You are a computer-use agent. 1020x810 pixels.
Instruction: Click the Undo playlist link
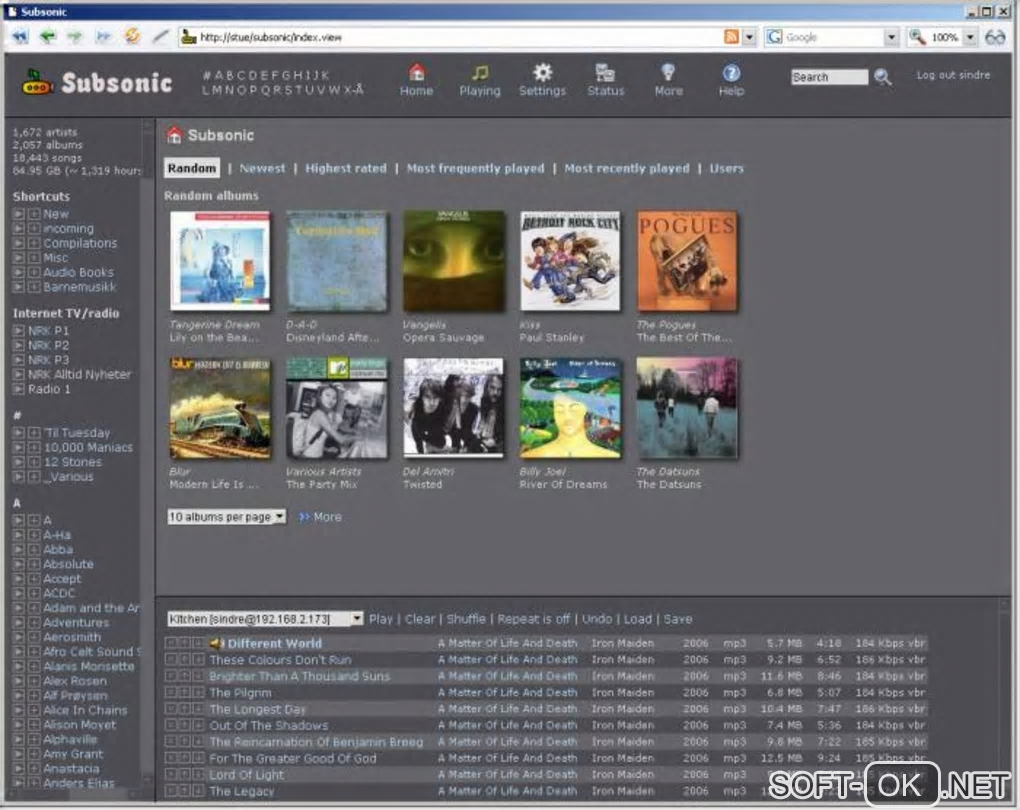coord(597,619)
